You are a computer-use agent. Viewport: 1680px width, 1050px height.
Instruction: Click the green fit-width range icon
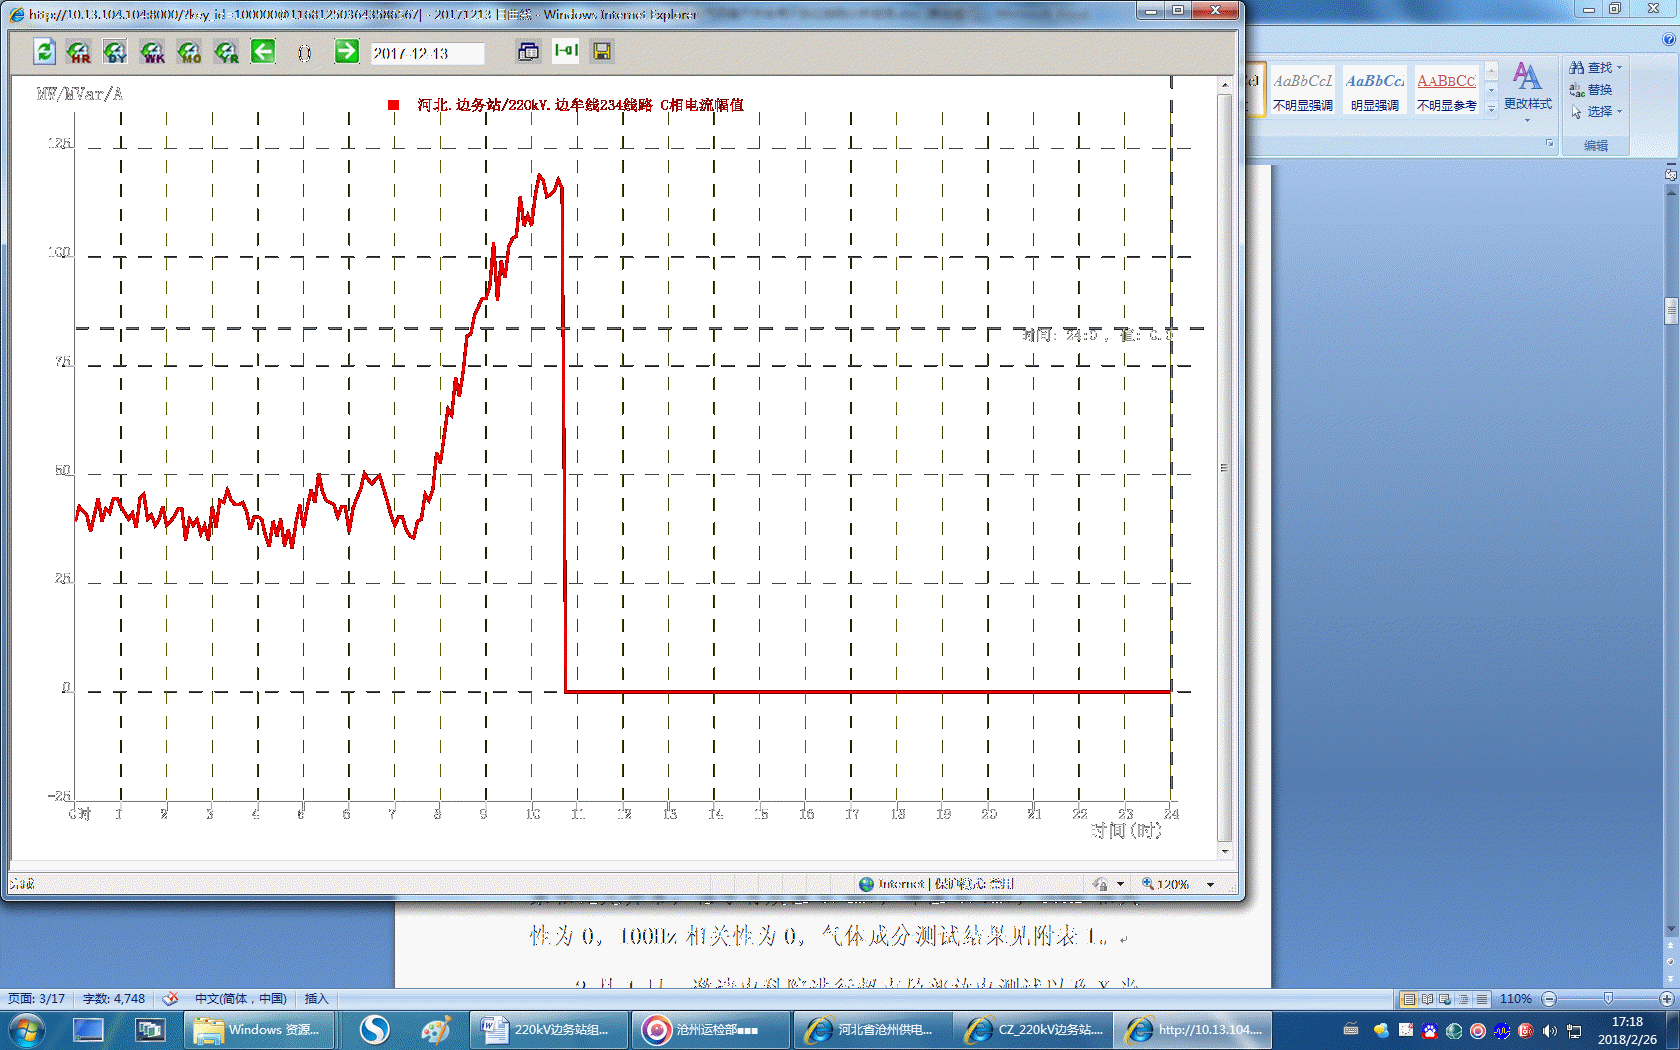pyautogui.click(x=566, y=50)
